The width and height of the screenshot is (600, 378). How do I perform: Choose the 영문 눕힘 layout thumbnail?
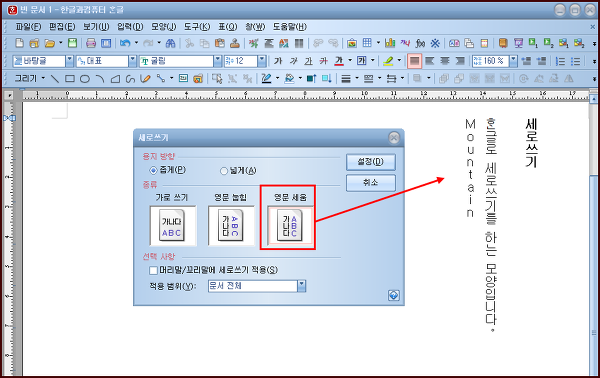click(231, 226)
